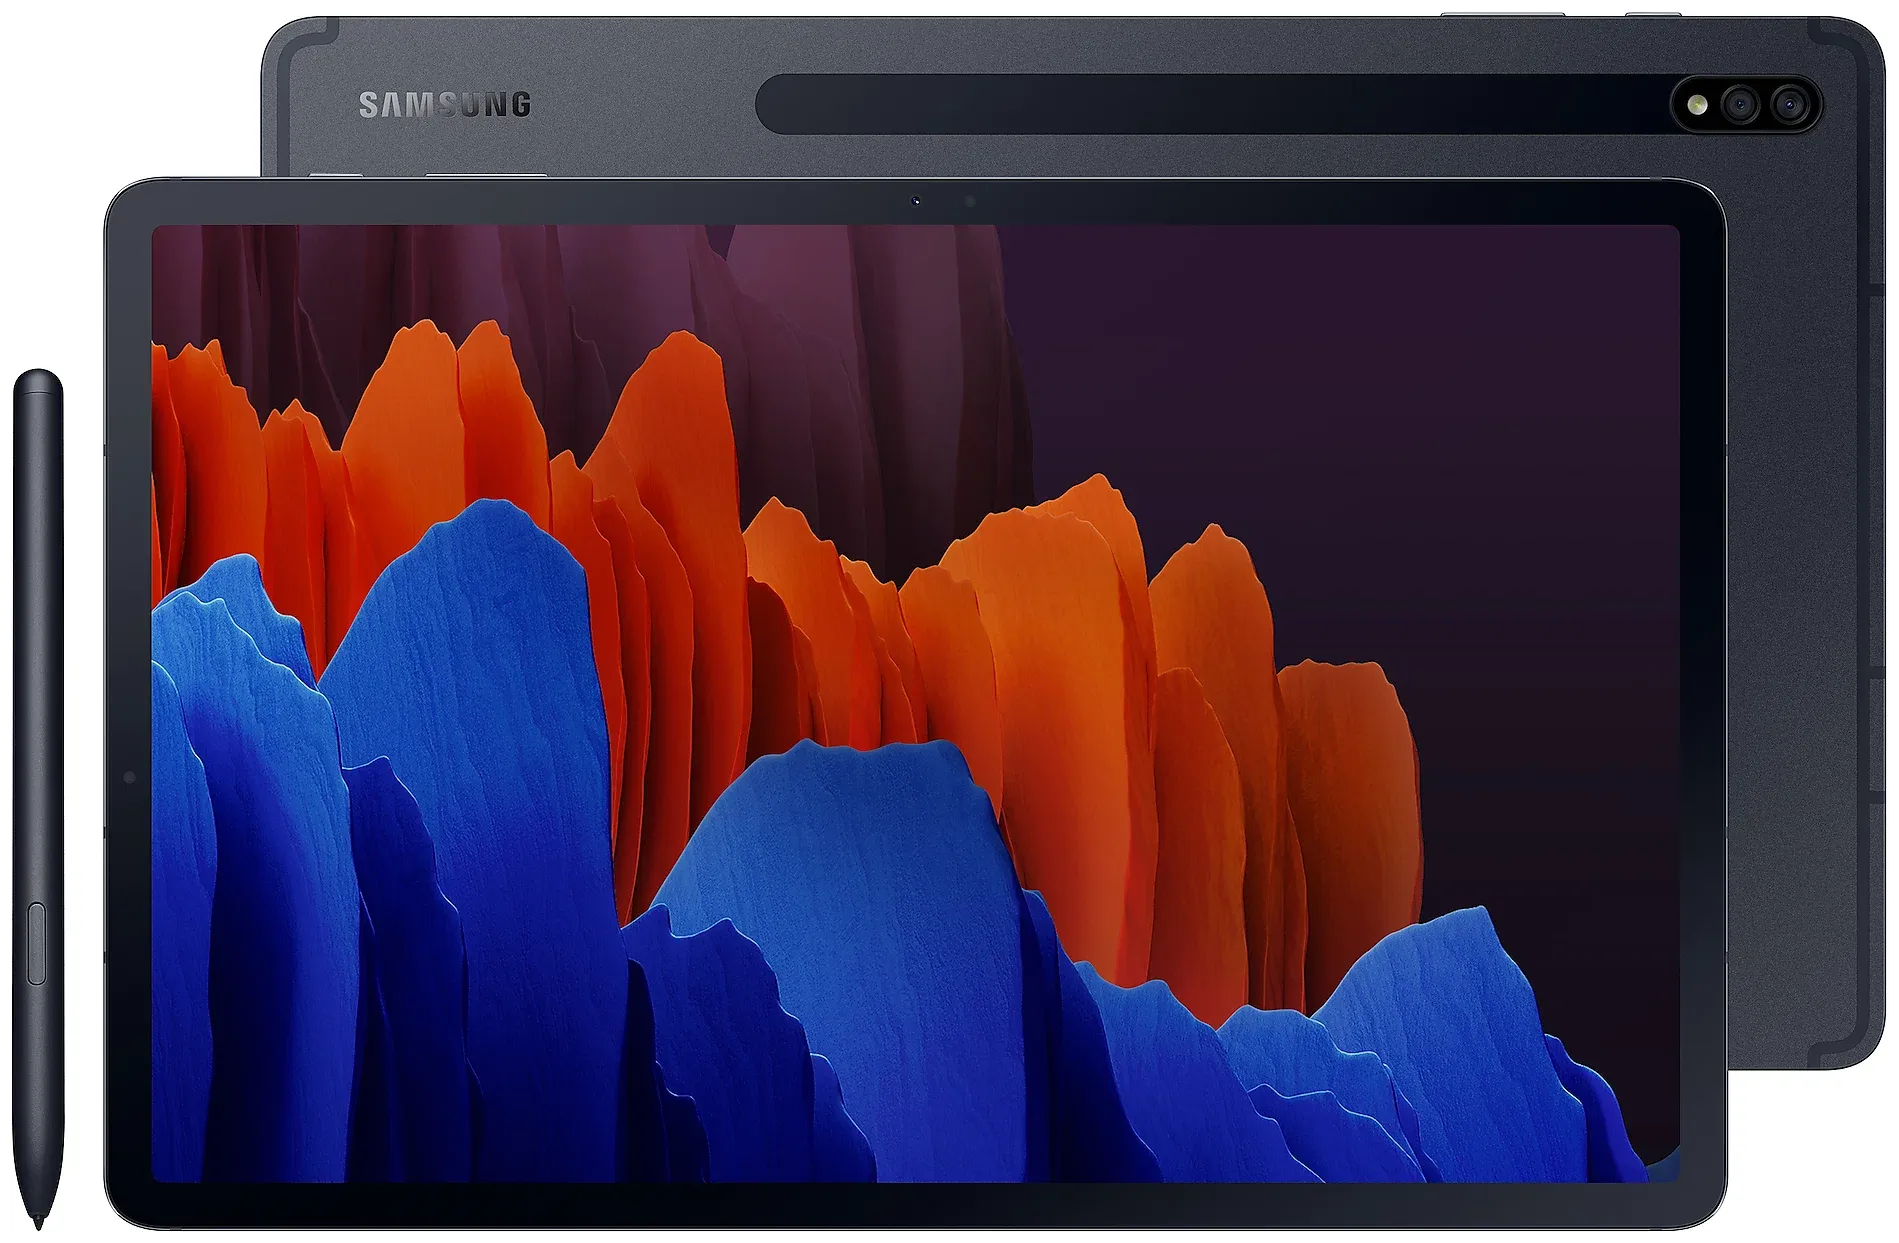Click the S Pen magnetic charging strip
This screenshot has width=1899, height=1243.
[1212, 104]
